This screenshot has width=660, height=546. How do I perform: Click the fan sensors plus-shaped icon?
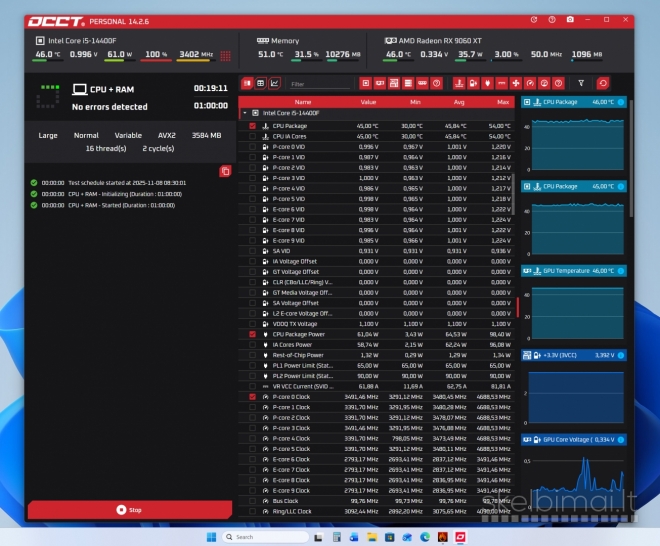(516, 83)
